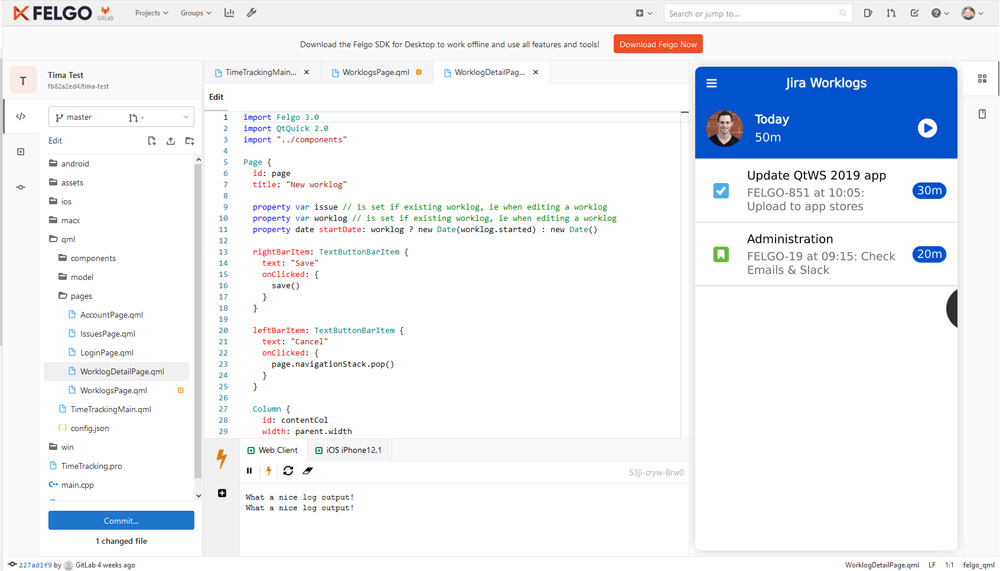Click the file tree vertical scrollbar
The image size is (1000, 571).
coord(198,319)
